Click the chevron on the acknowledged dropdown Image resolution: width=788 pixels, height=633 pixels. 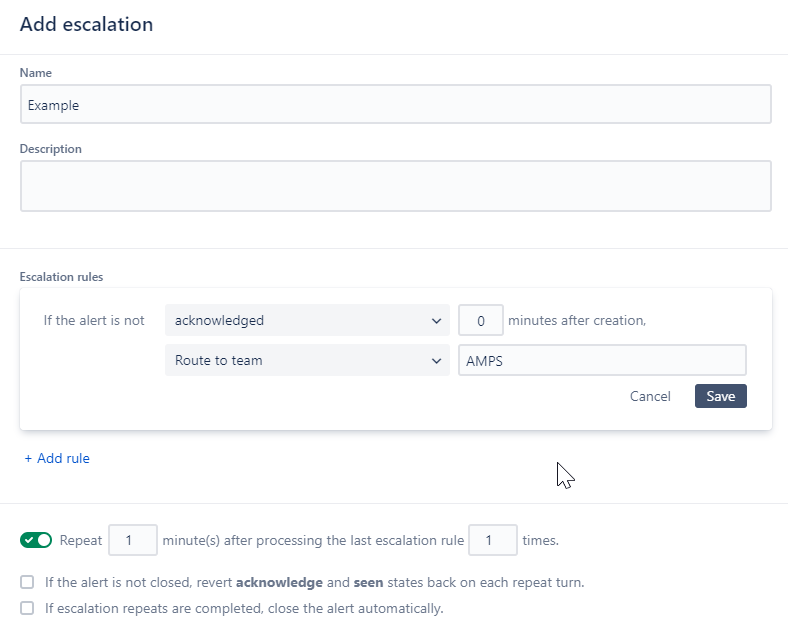436,321
